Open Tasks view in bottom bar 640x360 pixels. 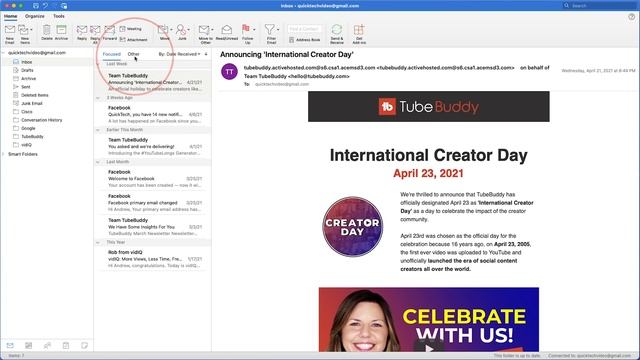[66, 345]
